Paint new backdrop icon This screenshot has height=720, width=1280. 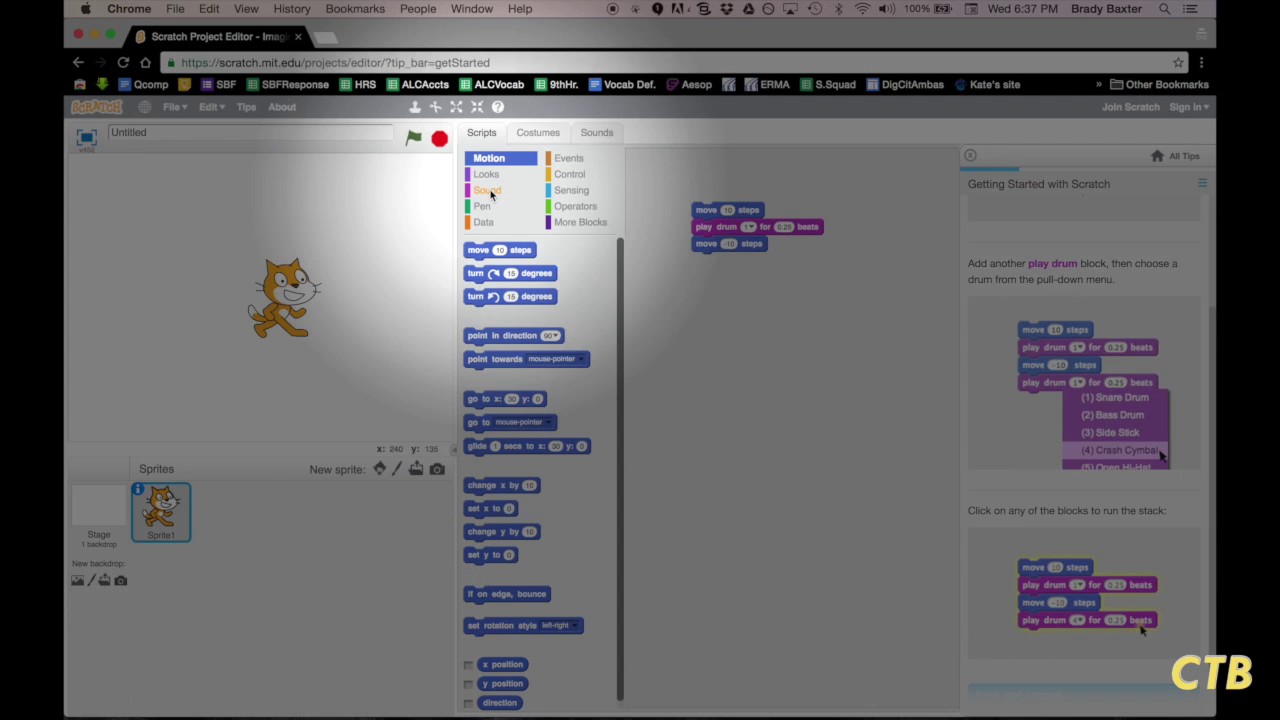pyautogui.click(x=91, y=580)
